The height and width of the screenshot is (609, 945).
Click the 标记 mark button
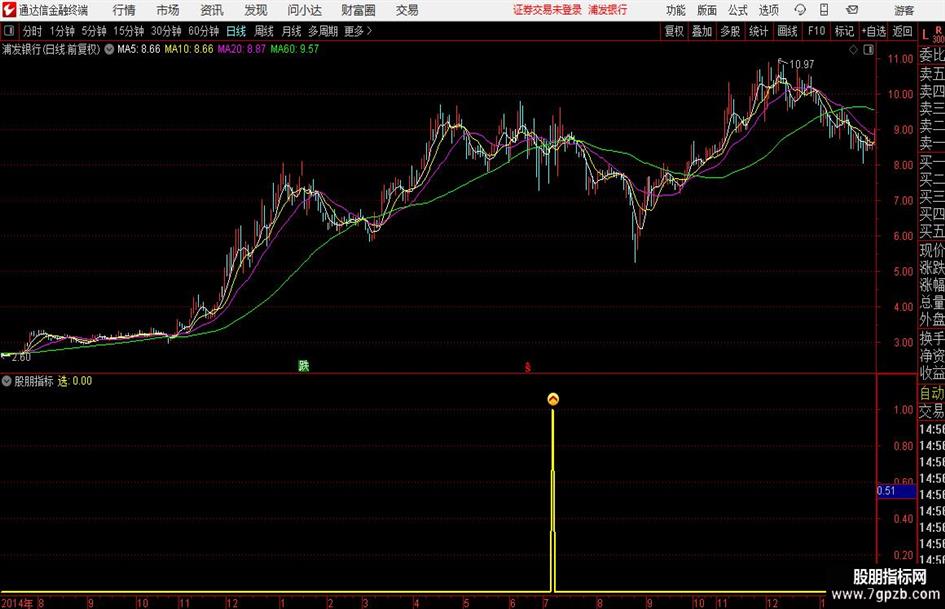[x=844, y=31]
